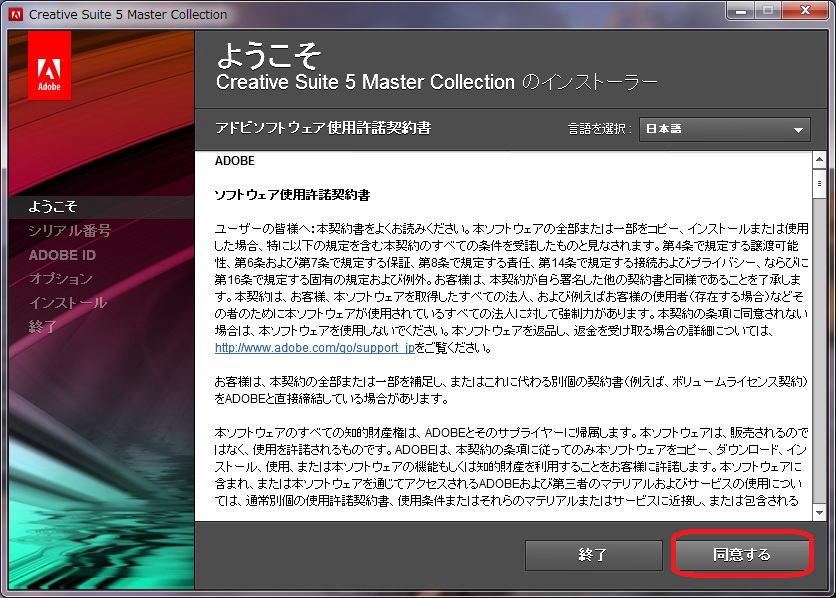Click the 言語を選択 label
Screen dimensions: 836x598
pyautogui.click(x=599, y=129)
